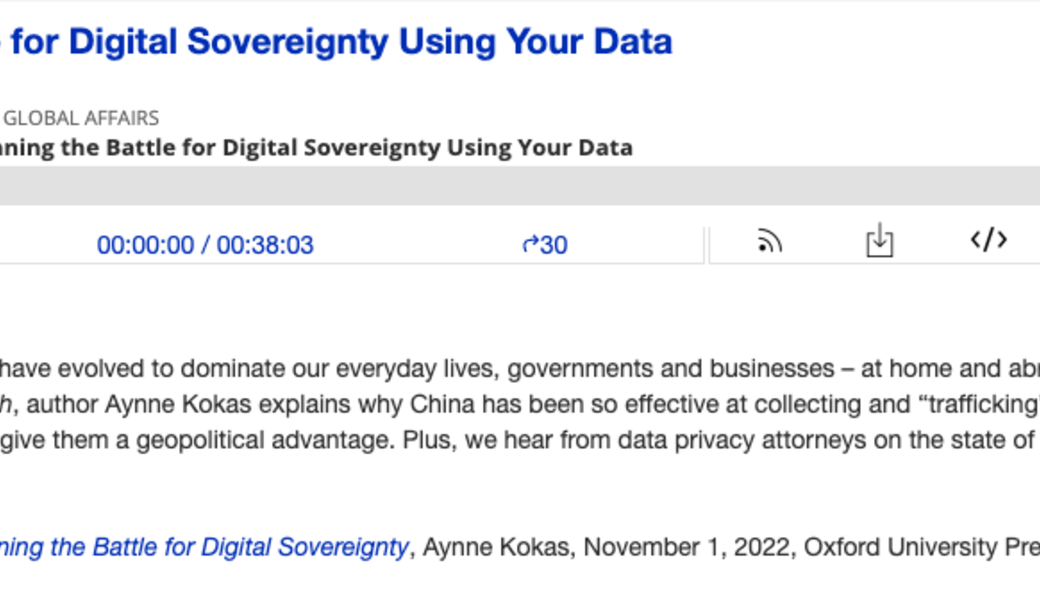Image resolution: width=1040 pixels, height=602 pixels.
Task: Open the podcast RSS feed icon
Action: pos(768,241)
